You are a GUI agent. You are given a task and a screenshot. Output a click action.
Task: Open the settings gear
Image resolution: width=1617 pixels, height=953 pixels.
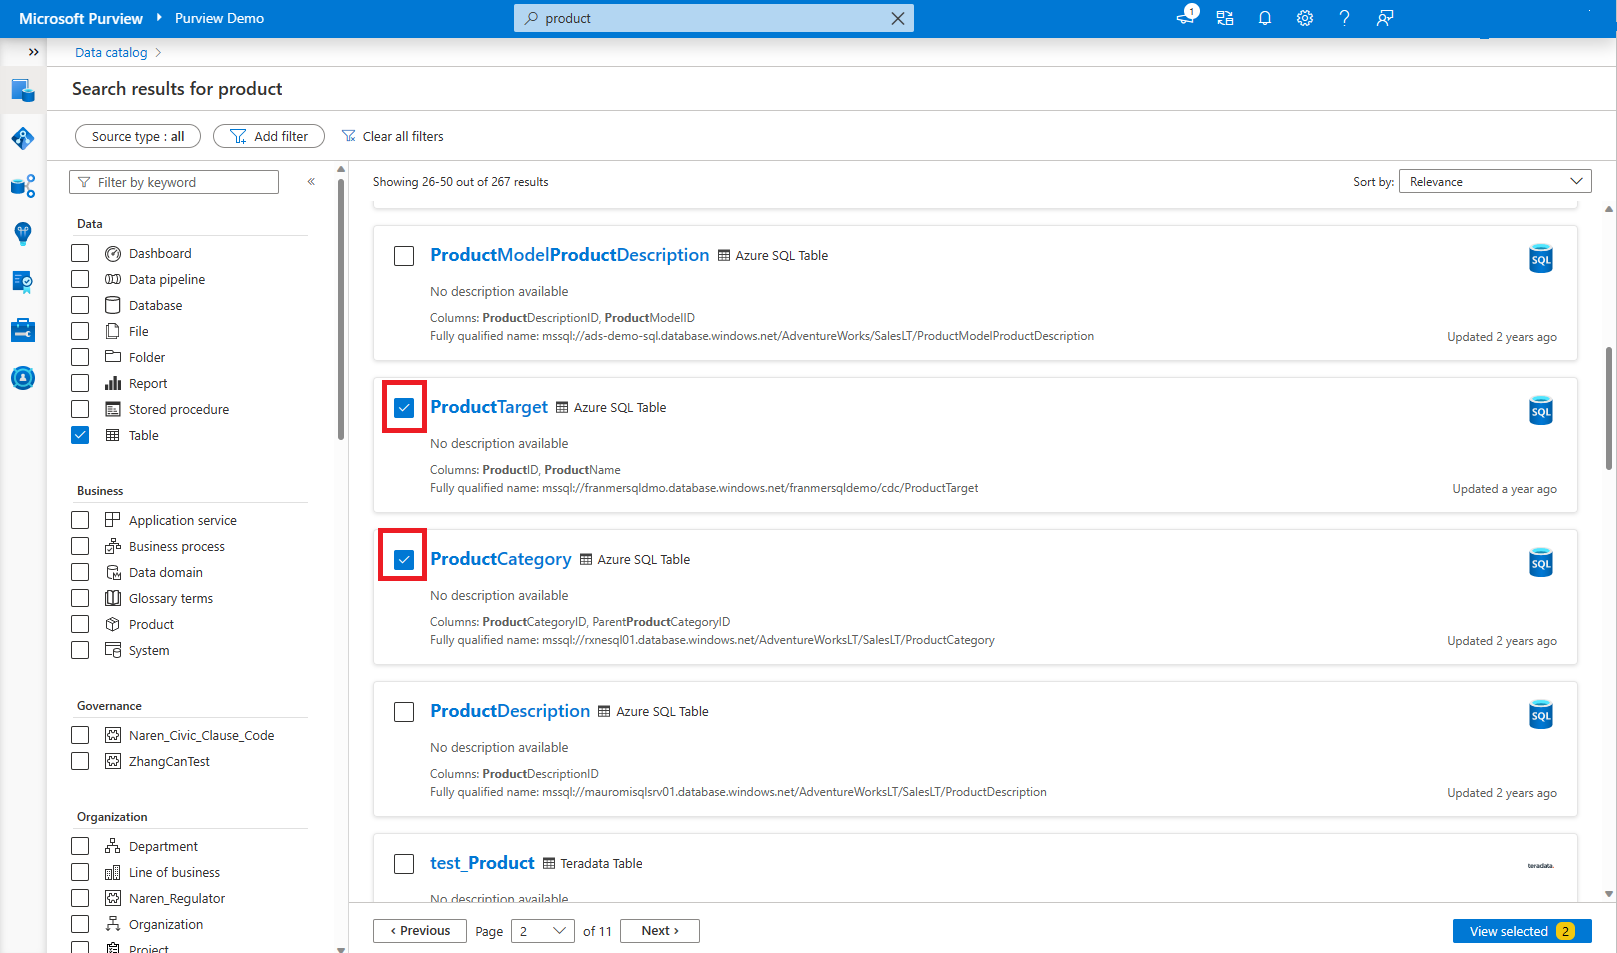tap(1305, 18)
